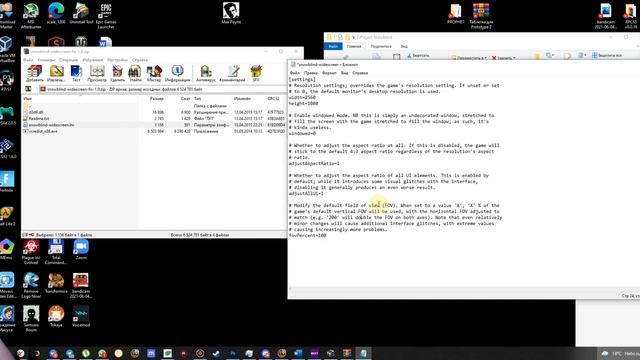Open the Файл menu in WinRAR

(28, 60)
